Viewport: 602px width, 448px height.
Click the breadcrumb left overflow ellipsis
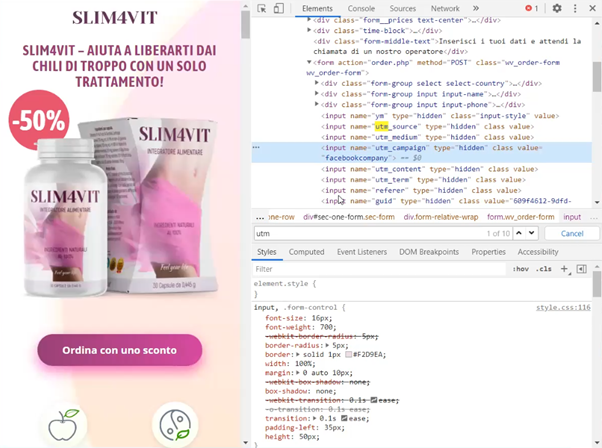pos(260,218)
